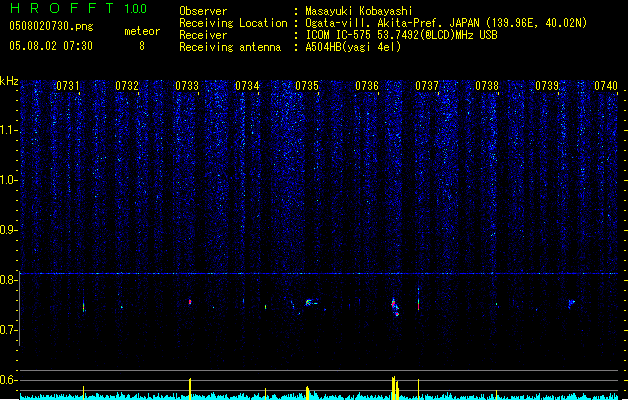The width and height of the screenshot is (629, 400).
Task: Click the 0731 time marker
Action: (67, 86)
